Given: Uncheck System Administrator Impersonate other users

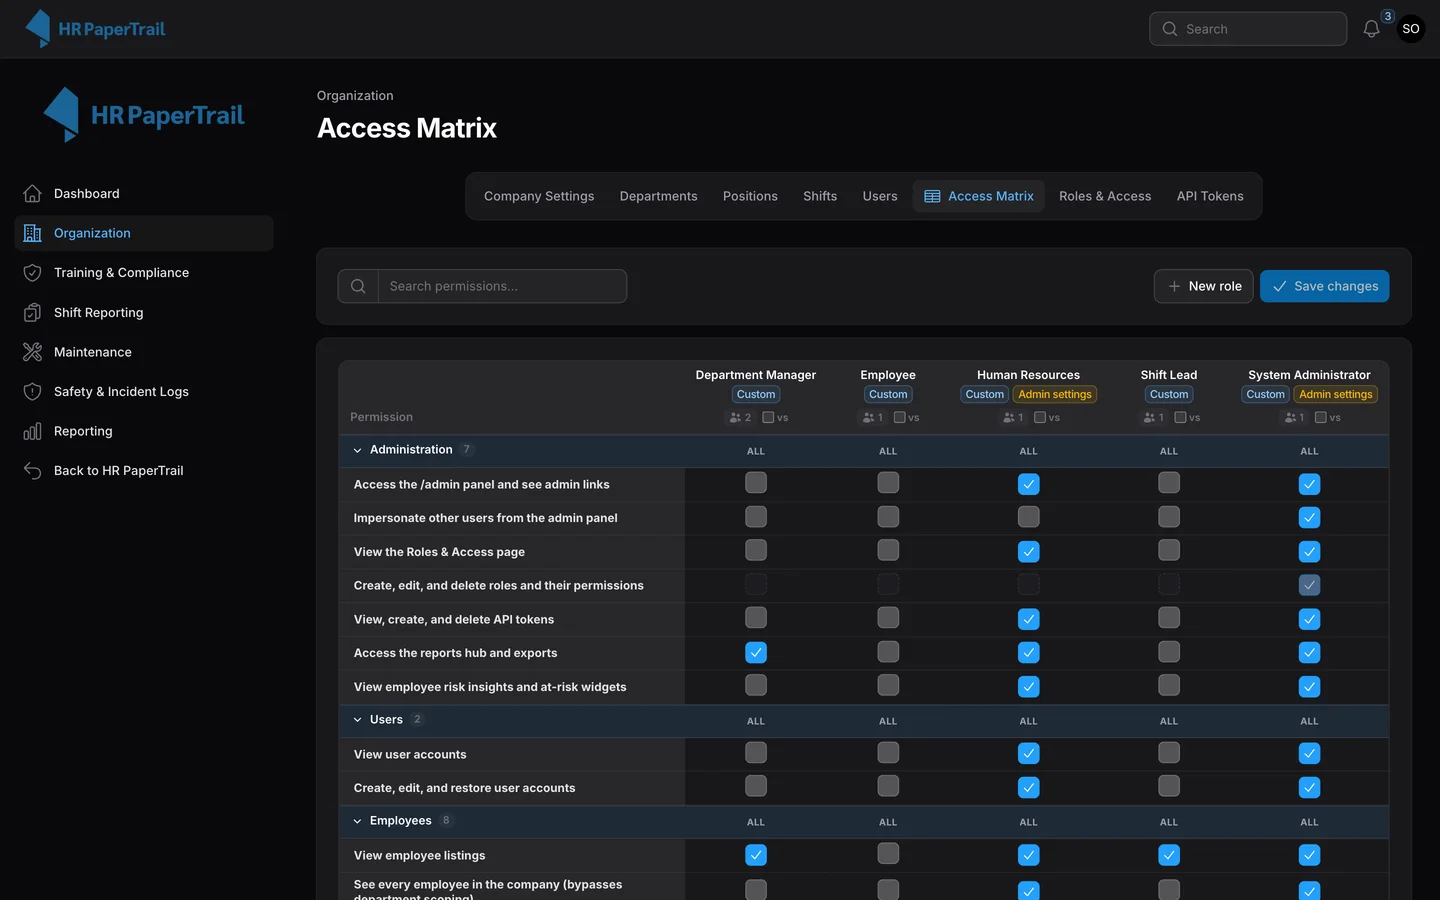Looking at the screenshot, I should 1309,517.
